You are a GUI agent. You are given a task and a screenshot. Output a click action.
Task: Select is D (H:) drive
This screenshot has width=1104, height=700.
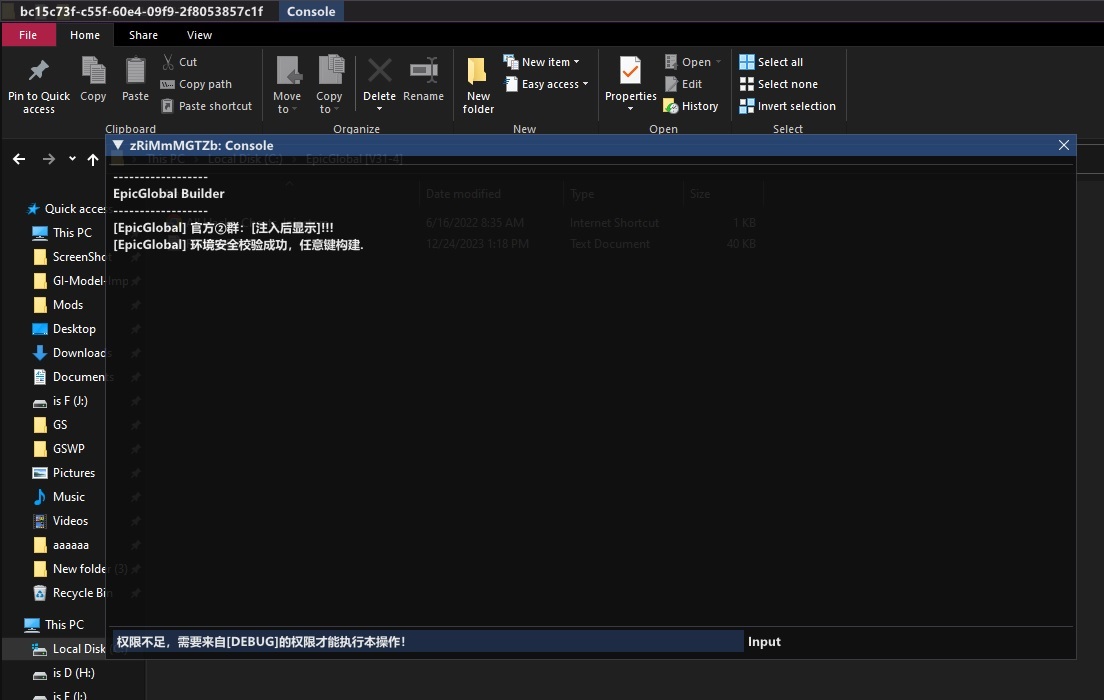click(x=64, y=673)
